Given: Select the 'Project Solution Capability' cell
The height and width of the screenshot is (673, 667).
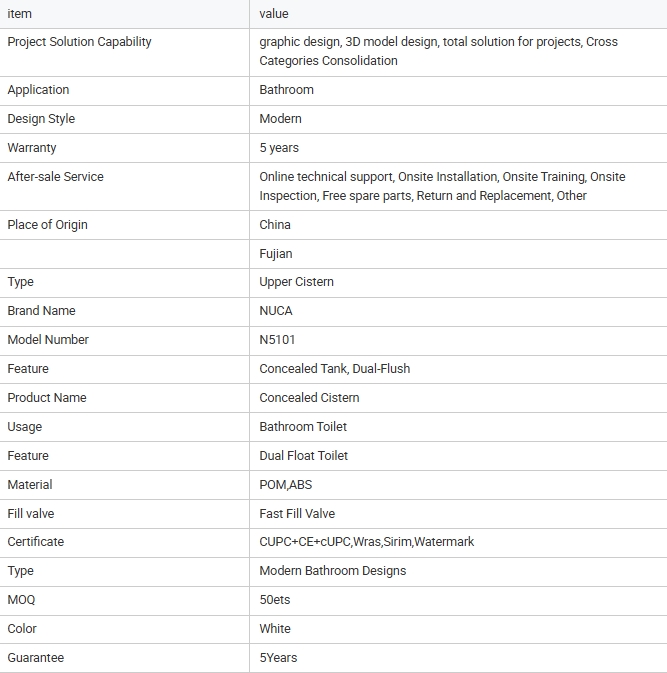Looking at the screenshot, I should [80, 42].
